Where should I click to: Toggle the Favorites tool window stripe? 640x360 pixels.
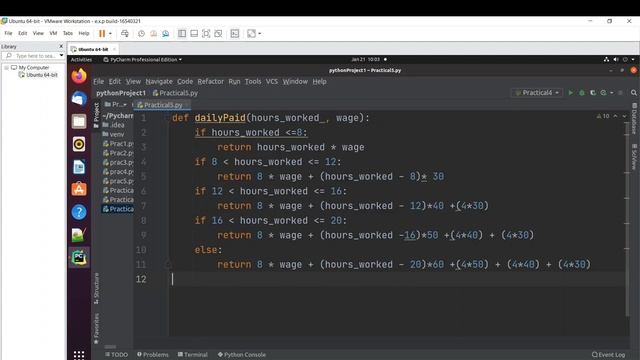click(96, 329)
